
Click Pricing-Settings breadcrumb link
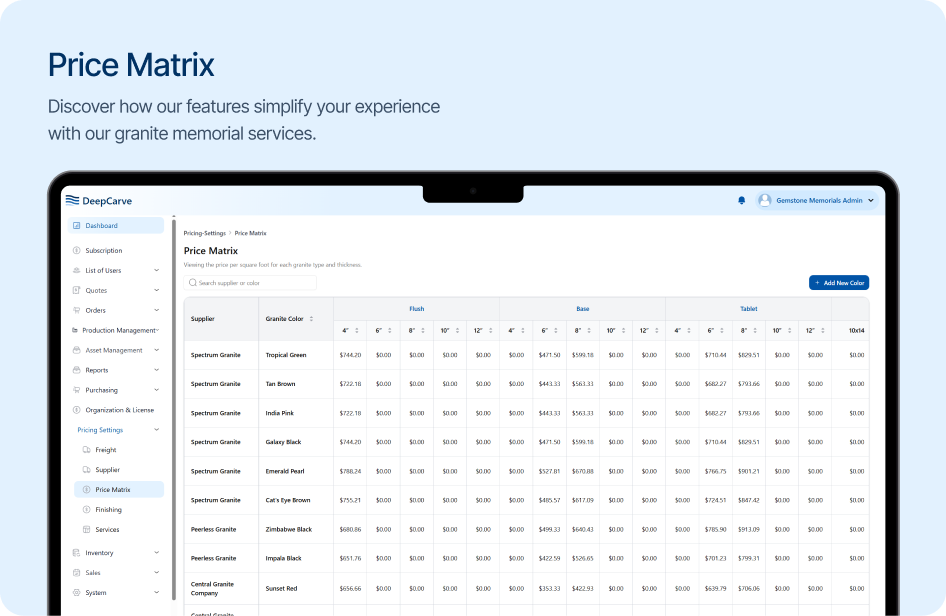coord(205,233)
